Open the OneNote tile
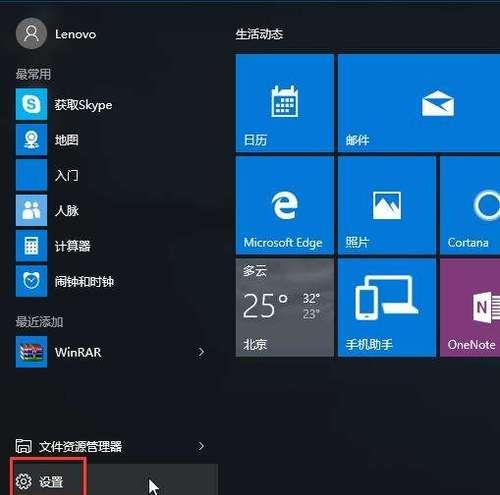Screen dimensions: 500x495 (x=470, y=307)
